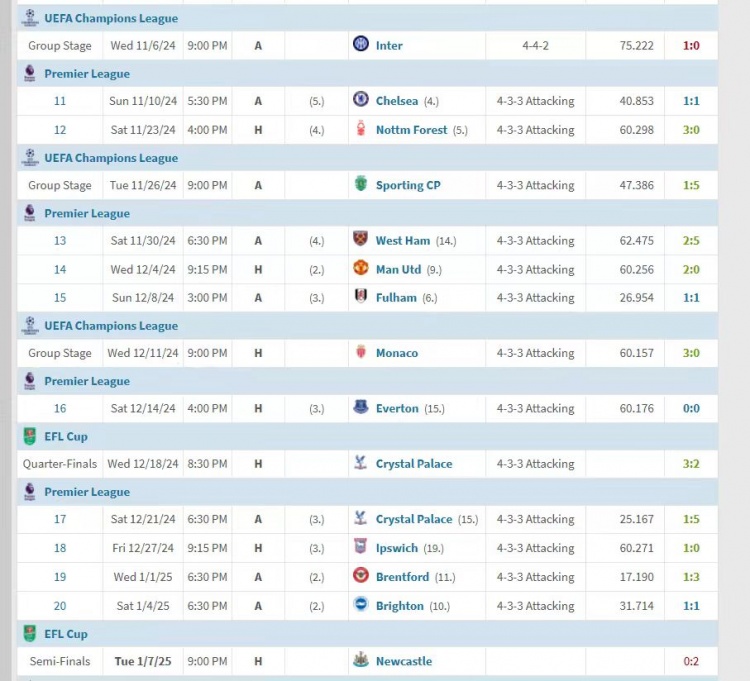Open the 0:2 result against Newcastle

(691, 661)
